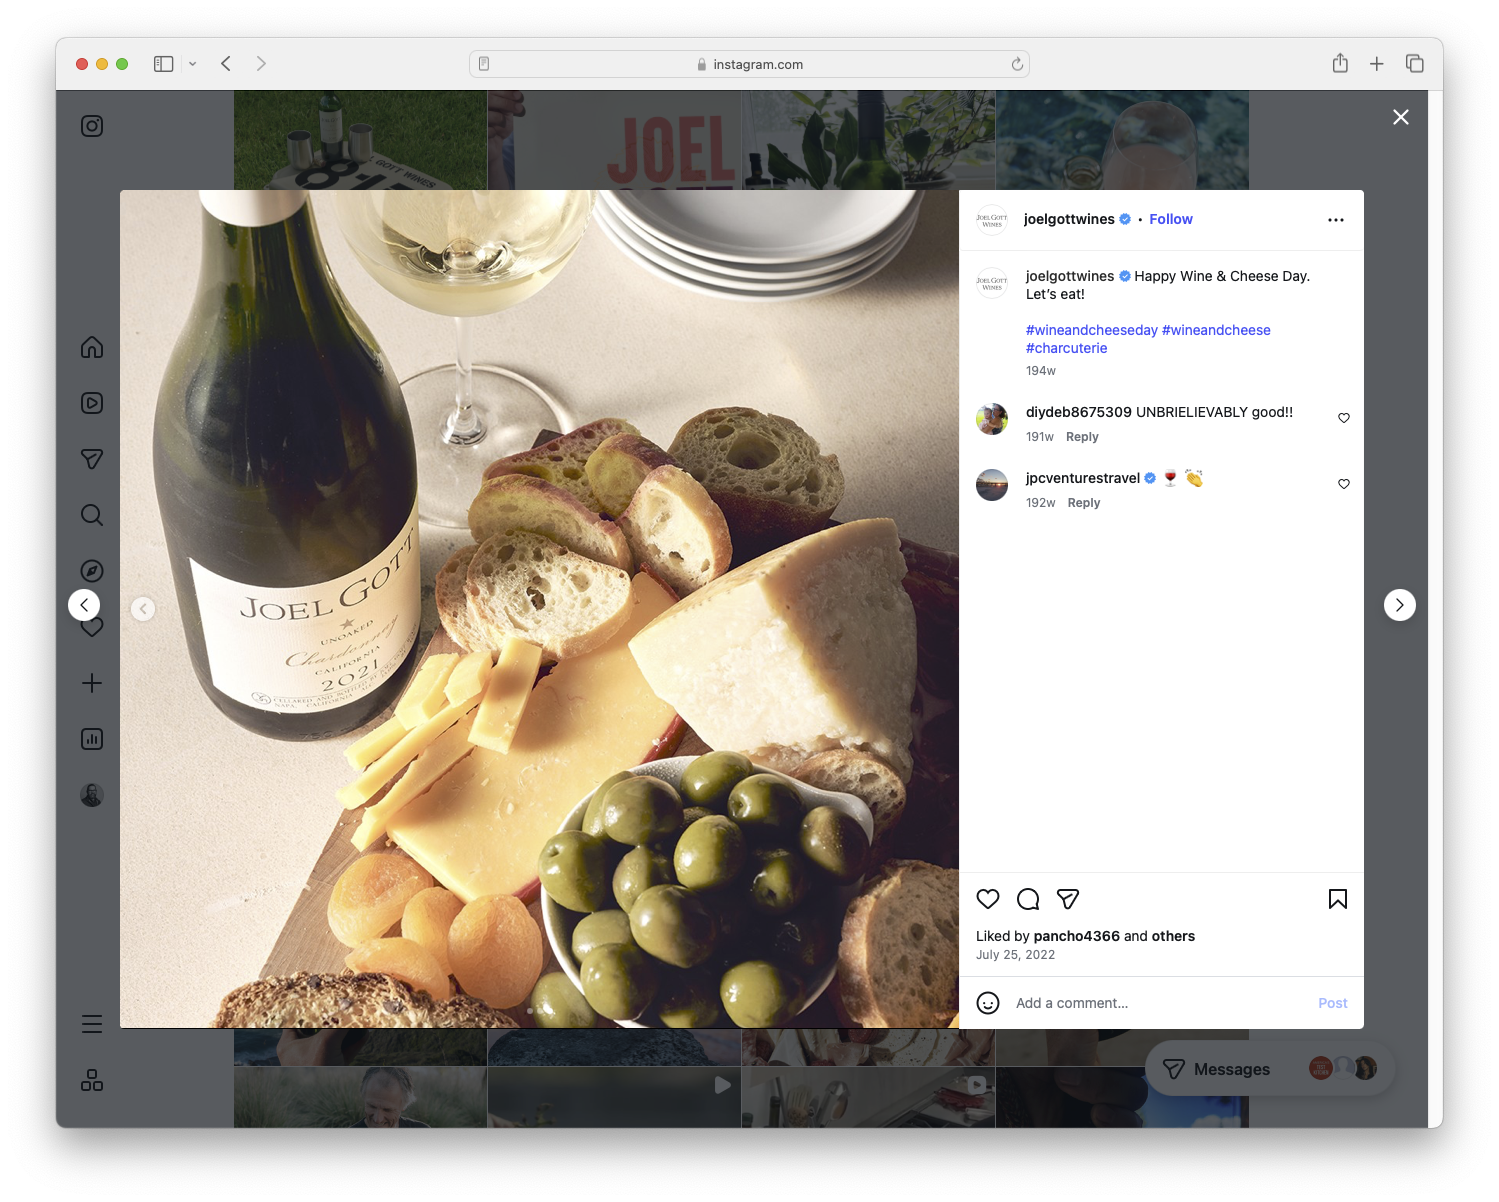
Task: Open Create new post plus icon
Action: [x=92, y=683]
